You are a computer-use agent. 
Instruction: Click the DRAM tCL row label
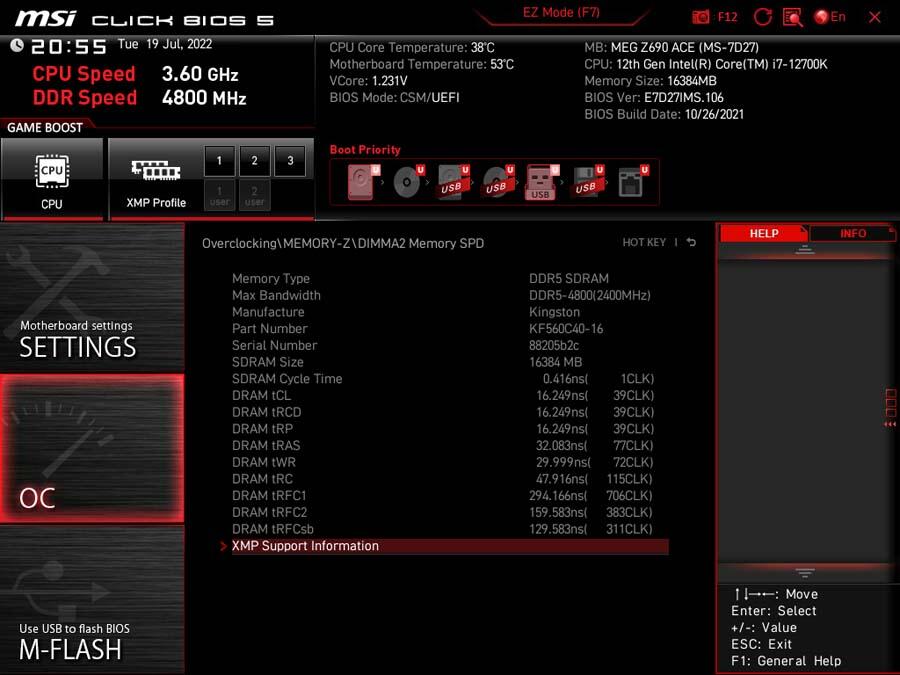[261, 395]
